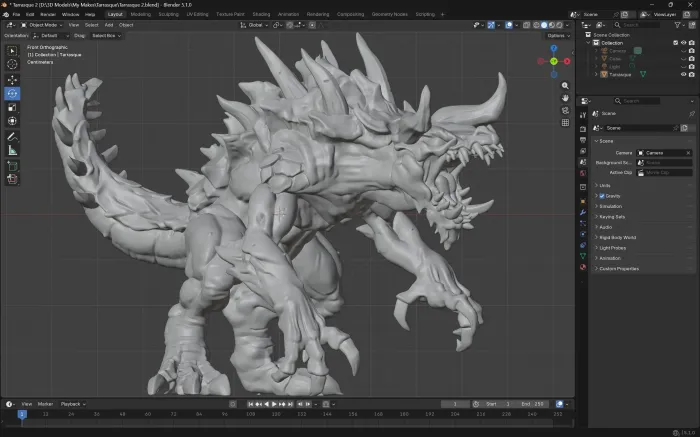Expand the Rigid Body World panel

(617, 237)
